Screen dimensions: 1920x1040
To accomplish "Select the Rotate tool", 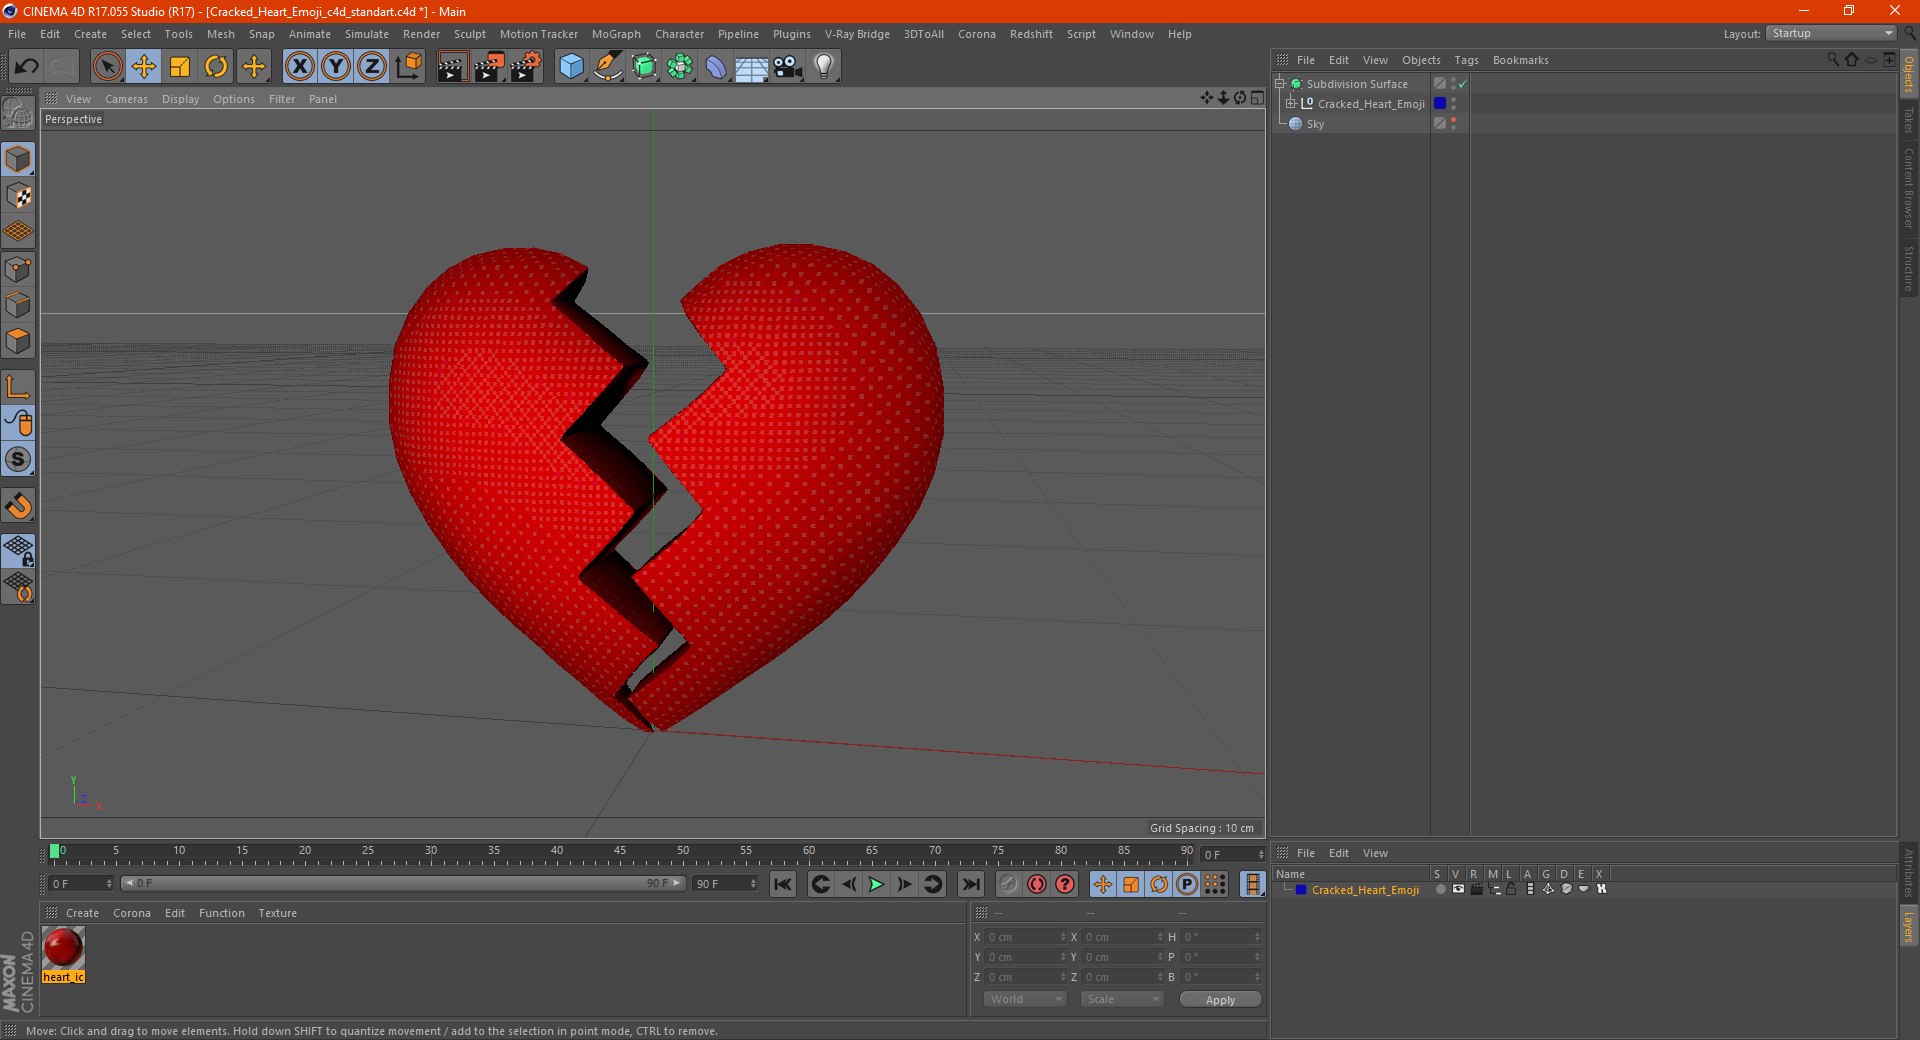I will (216, 67).
